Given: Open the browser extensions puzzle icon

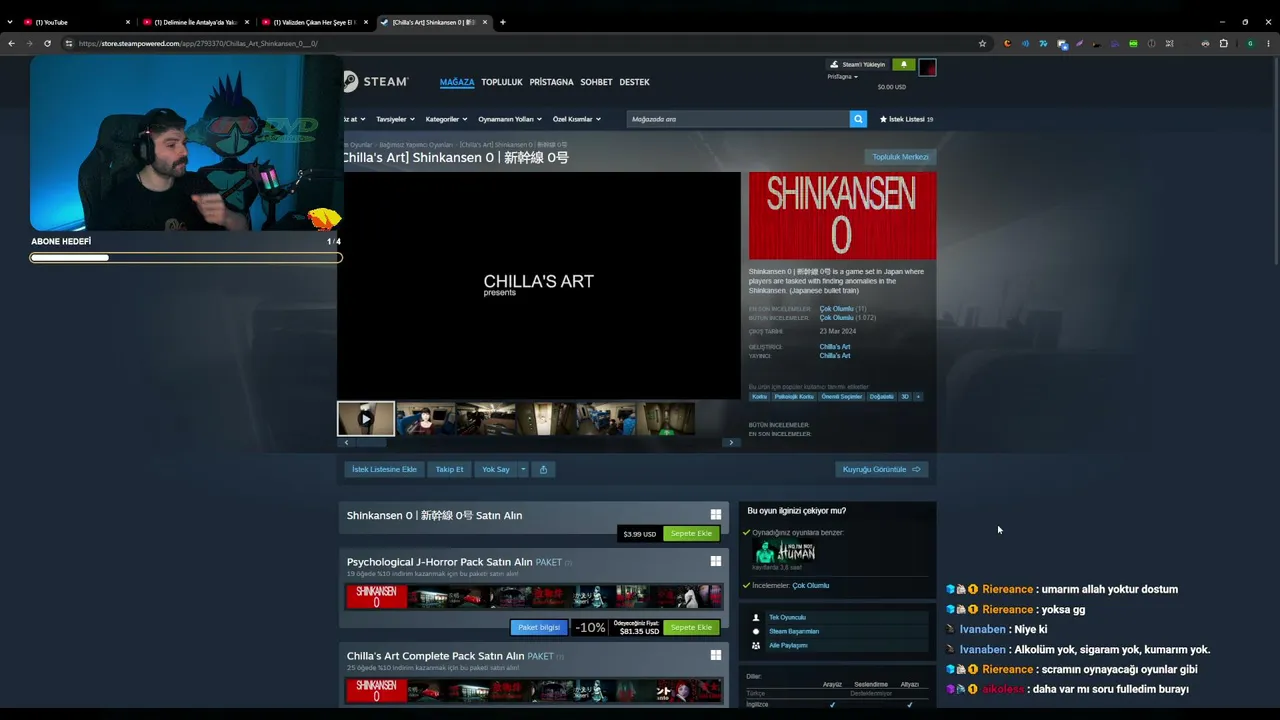Looking at the screenshot, I should click(x=1223, y=43).
